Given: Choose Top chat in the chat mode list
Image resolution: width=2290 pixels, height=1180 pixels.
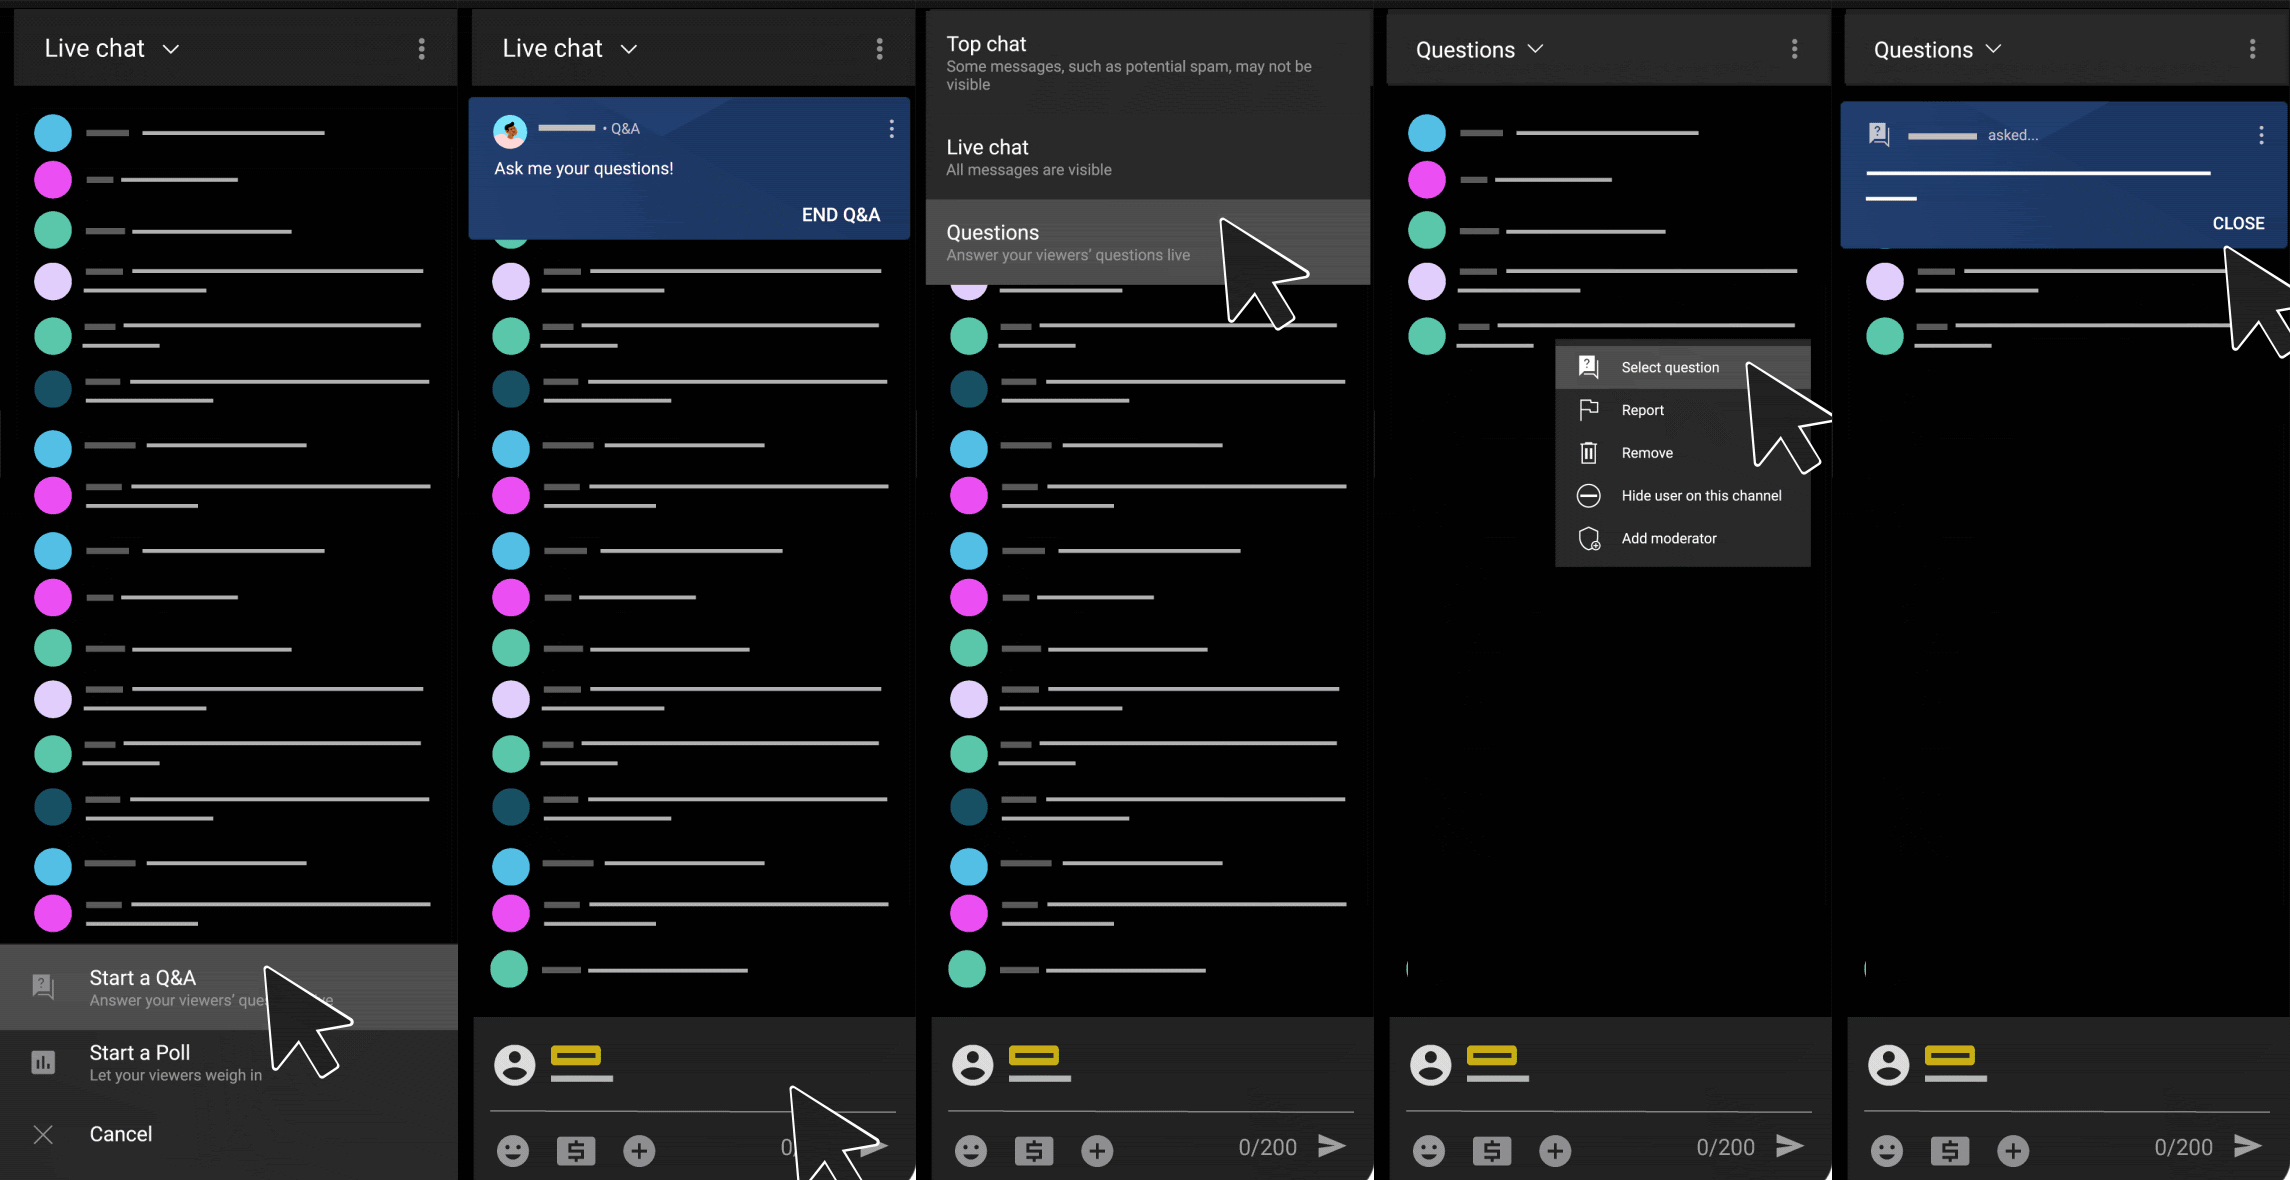Looking at the screenshot, I should tap(1148, 63).
